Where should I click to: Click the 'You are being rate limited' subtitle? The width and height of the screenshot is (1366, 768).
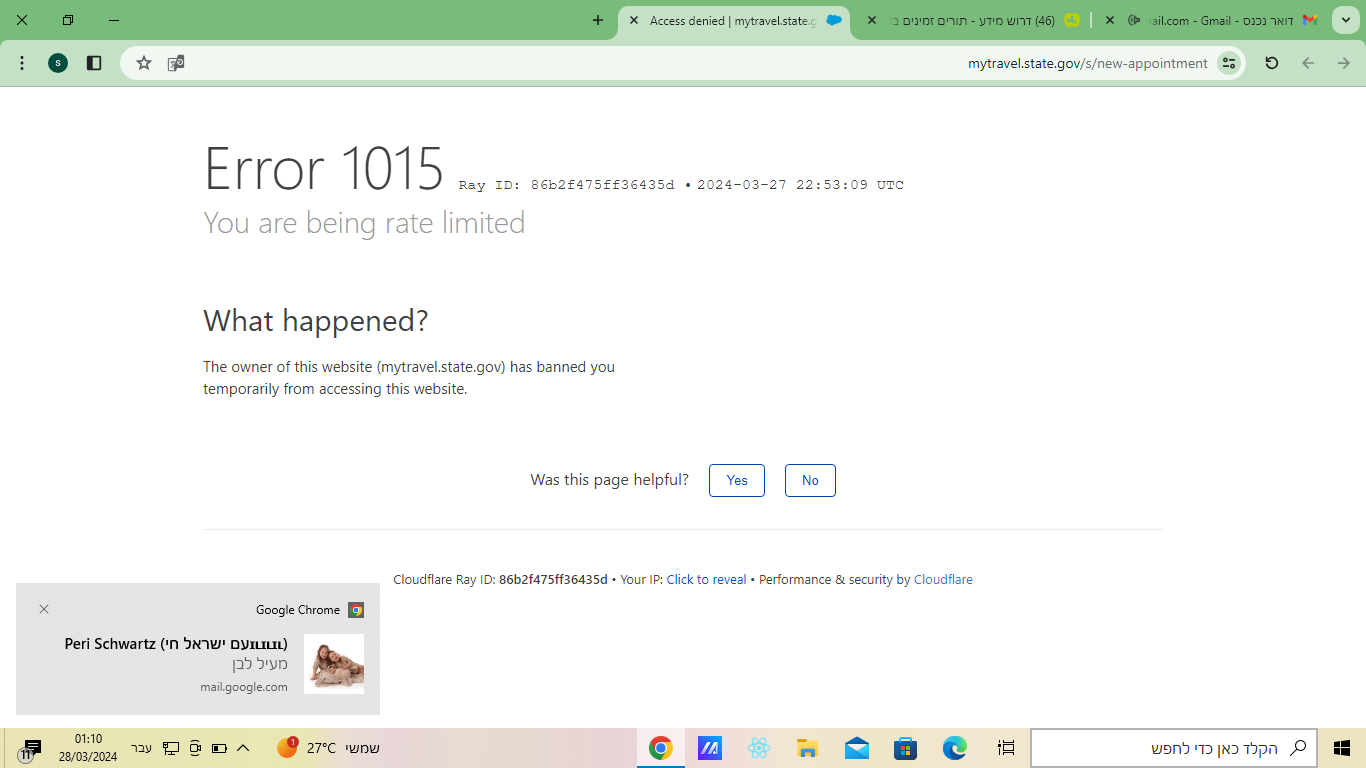(x=364, y=222)
